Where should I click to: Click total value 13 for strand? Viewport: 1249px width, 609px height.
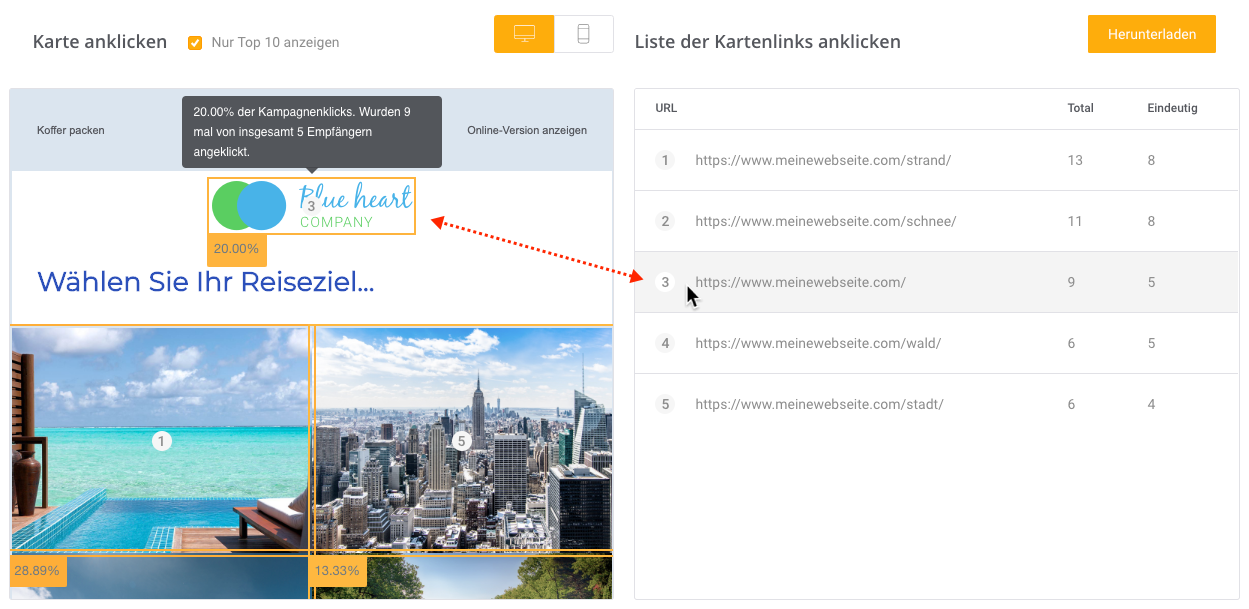1075,160
